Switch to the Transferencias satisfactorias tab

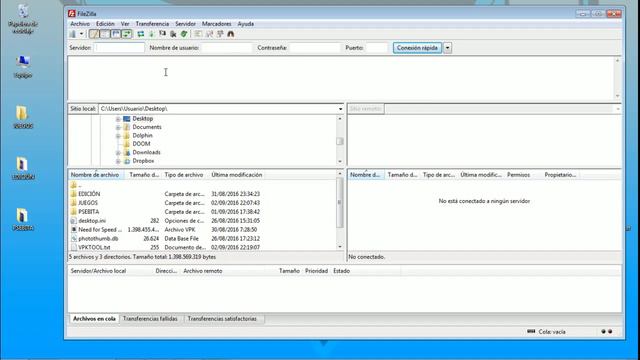click(x=222, y=319)
